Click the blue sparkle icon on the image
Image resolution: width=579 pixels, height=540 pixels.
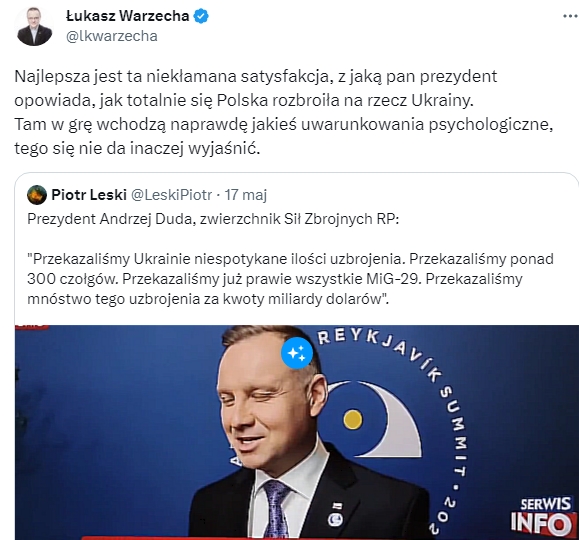(297, 353)
